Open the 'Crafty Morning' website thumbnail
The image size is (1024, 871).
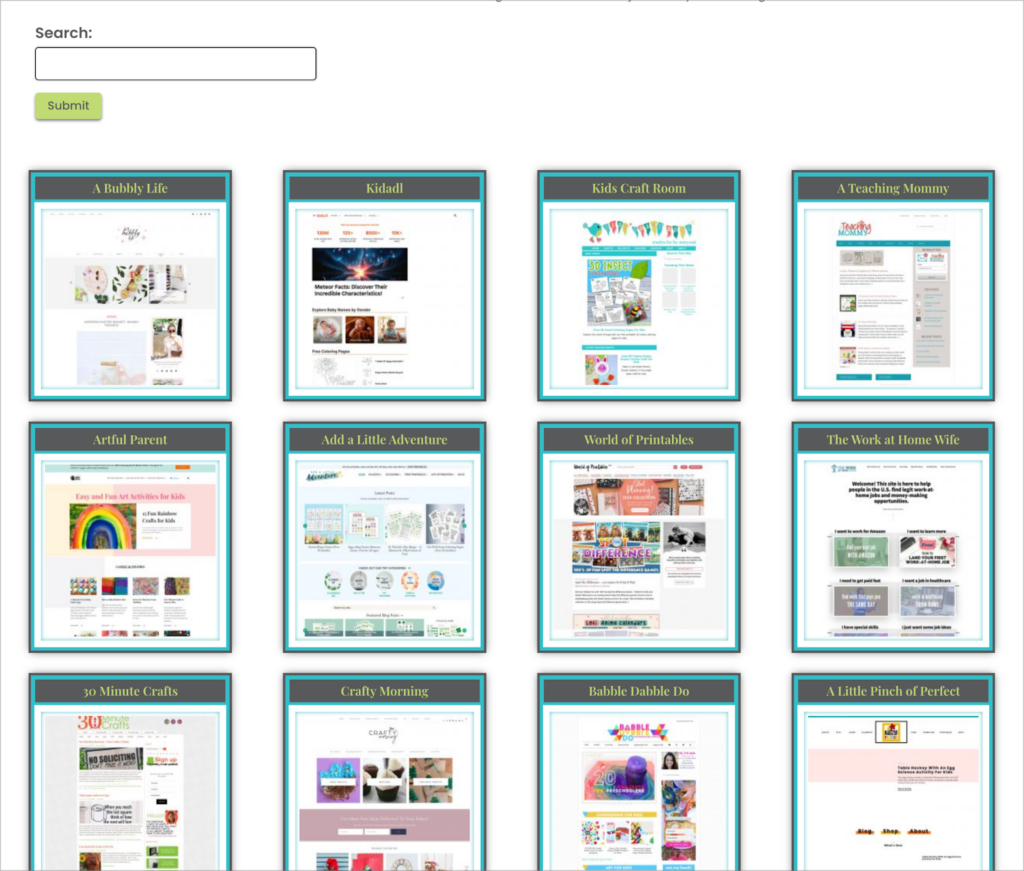click(384, 790)
